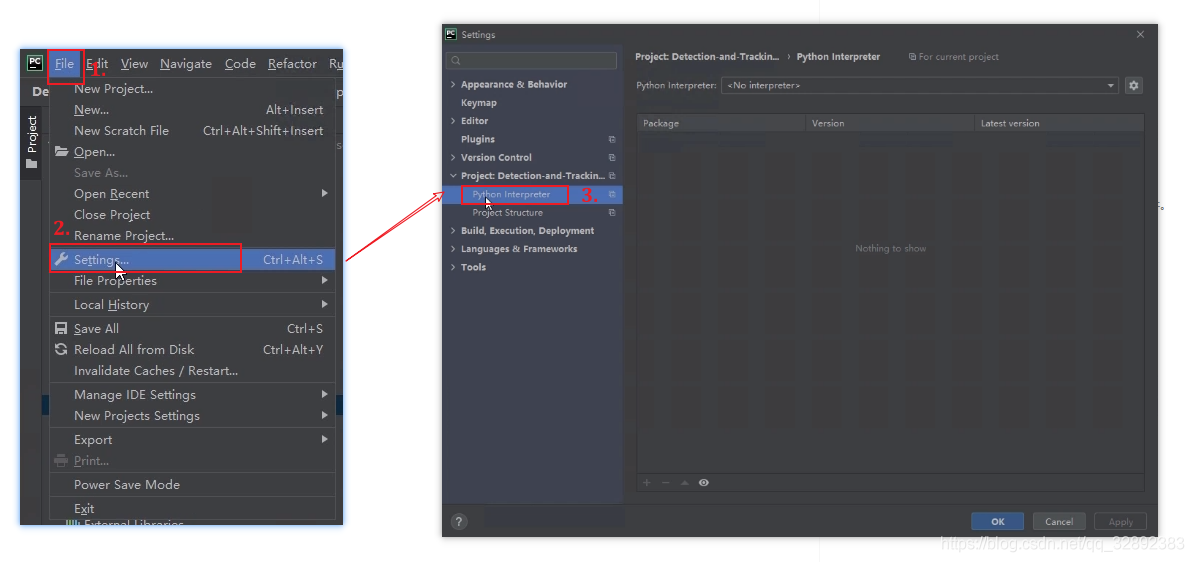Click the wrench icon beside Settings

pyautogui.click(x=62, y=259)
